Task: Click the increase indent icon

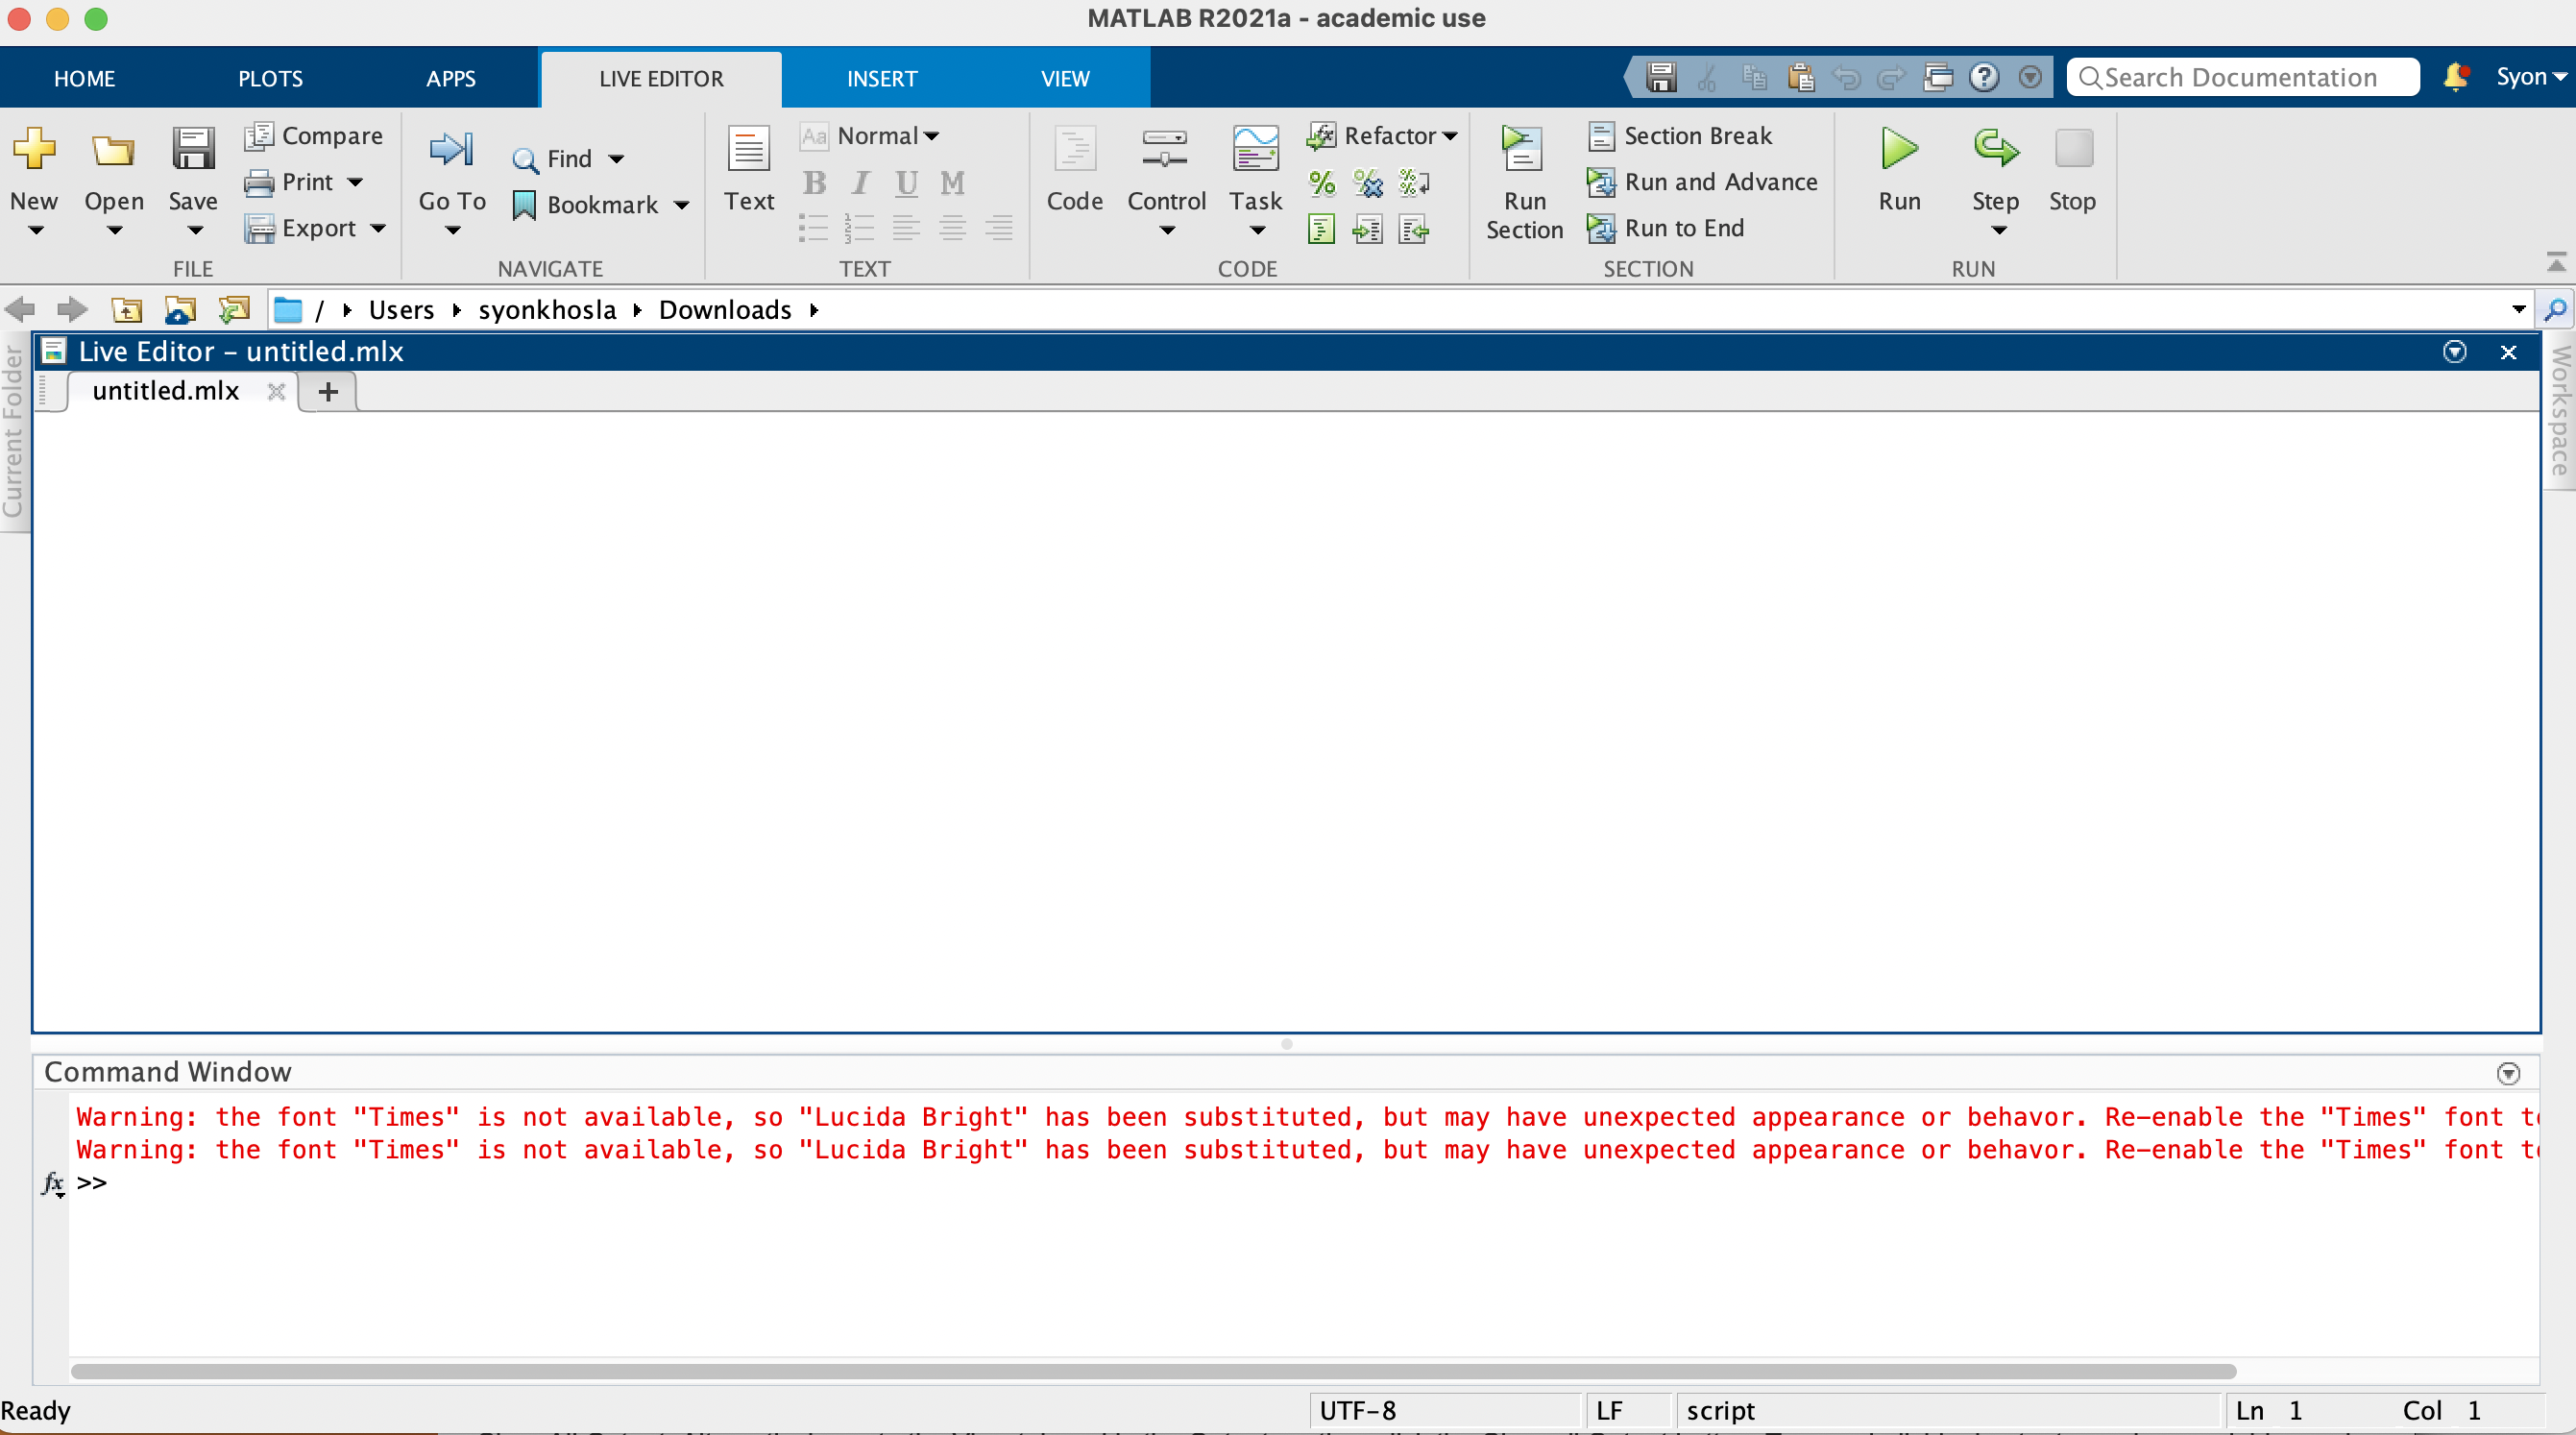Action: pyautogui.click(x=1367, y=229)
